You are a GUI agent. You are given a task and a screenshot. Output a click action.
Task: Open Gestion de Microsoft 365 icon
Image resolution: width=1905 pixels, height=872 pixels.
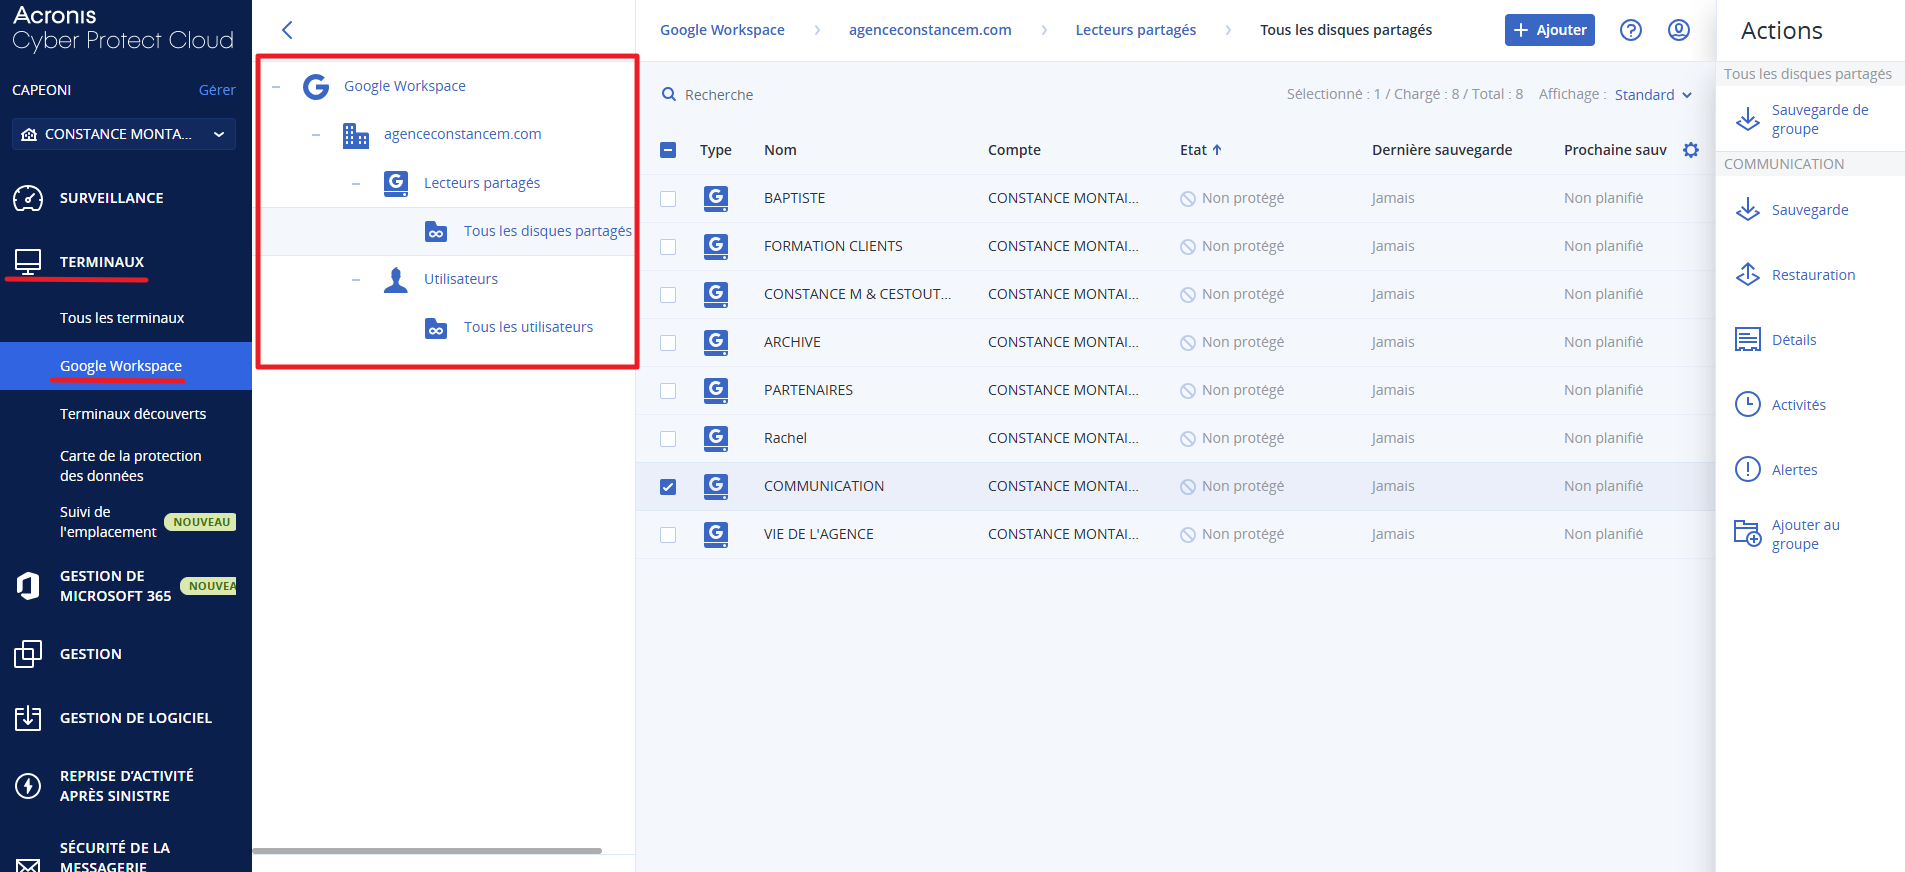pos(28,586)
